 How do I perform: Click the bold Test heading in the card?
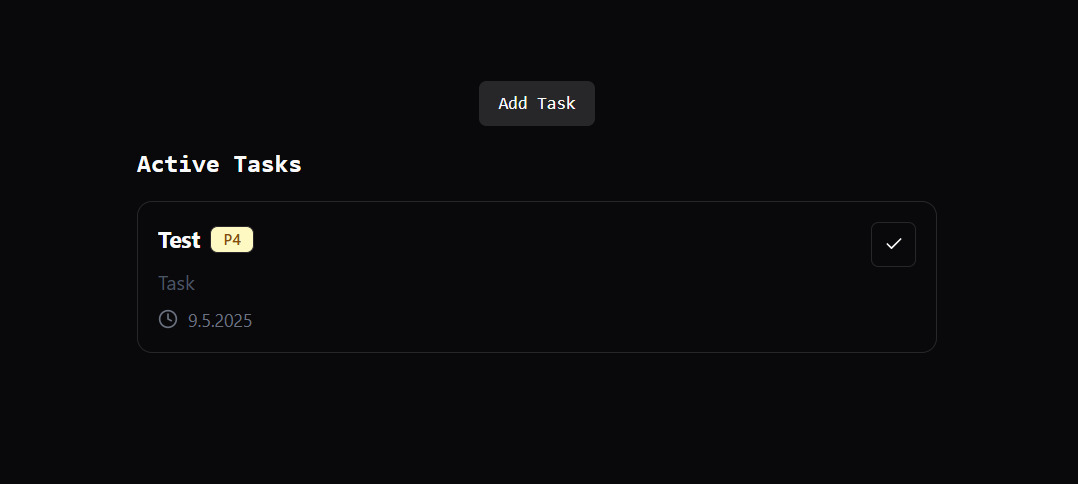(x=180, y=241)
